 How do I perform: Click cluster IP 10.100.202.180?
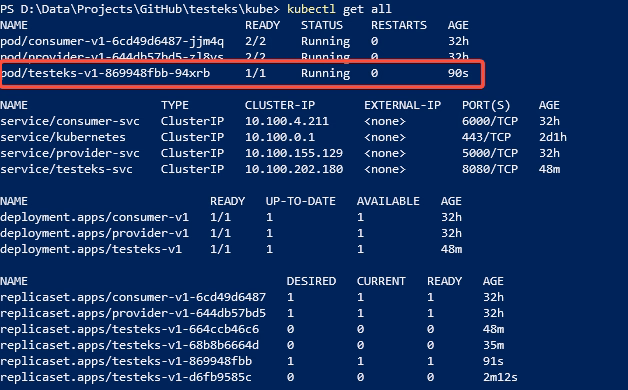[294, 169]
